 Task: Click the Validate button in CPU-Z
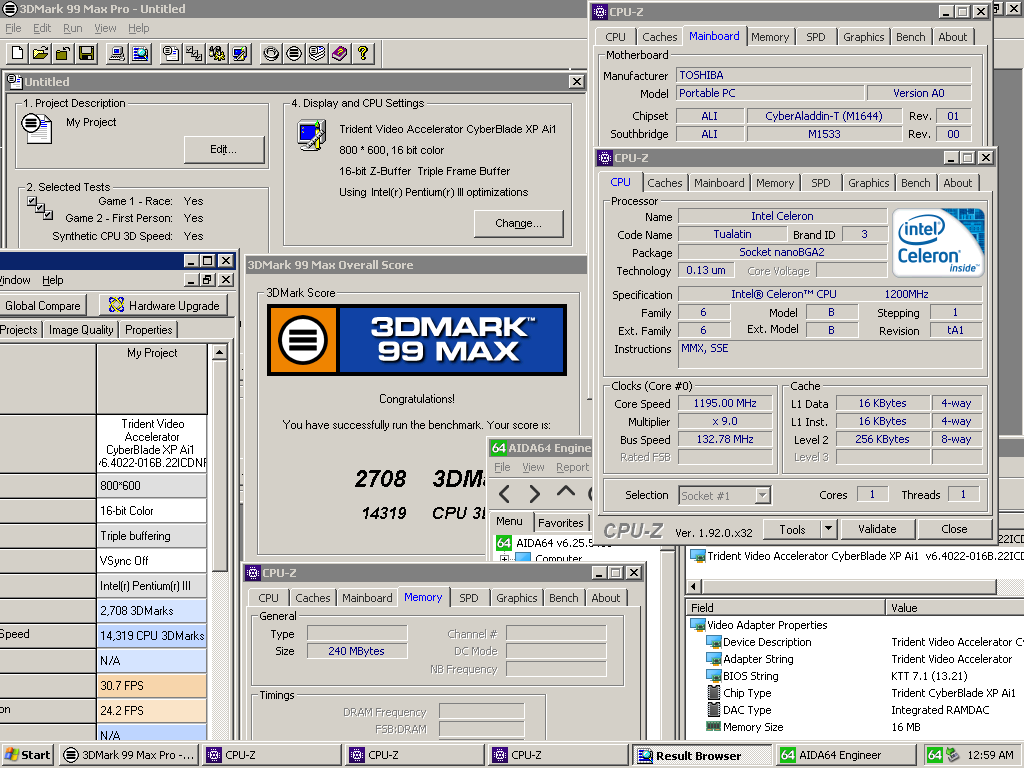click(x=877, y=529)
